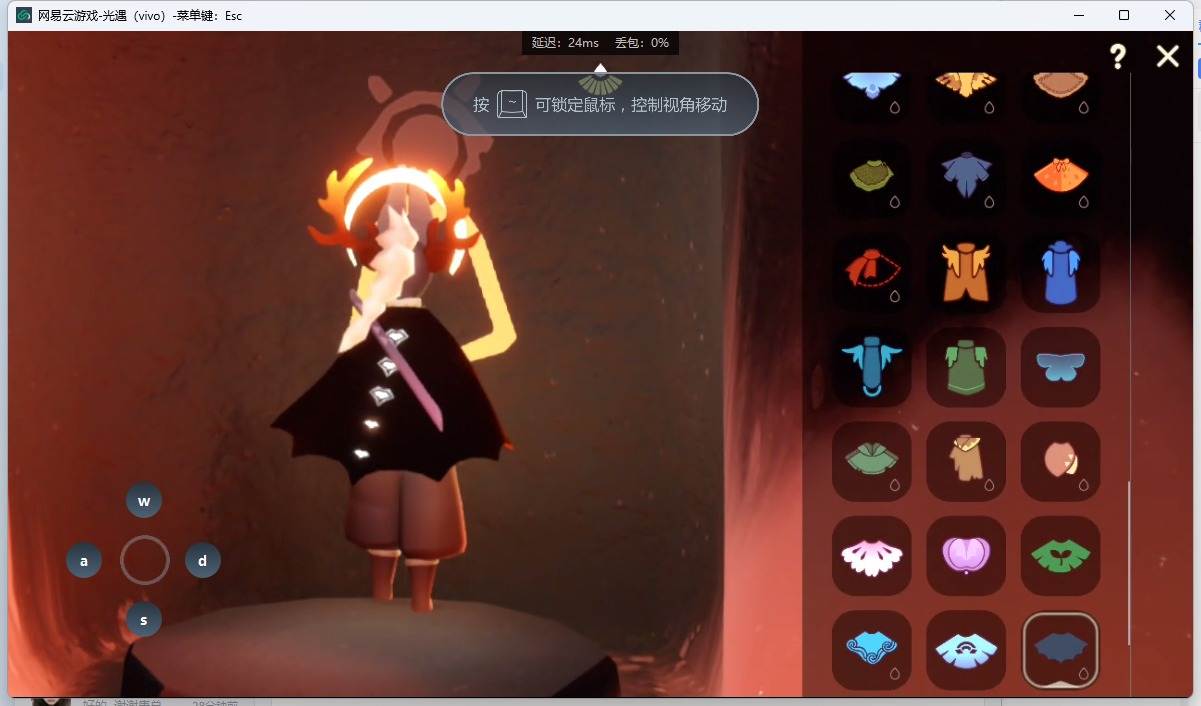Select the green tunic with leaf shoulders
The width and height of the screenshot is (1201, 706).
coord(966,367)
